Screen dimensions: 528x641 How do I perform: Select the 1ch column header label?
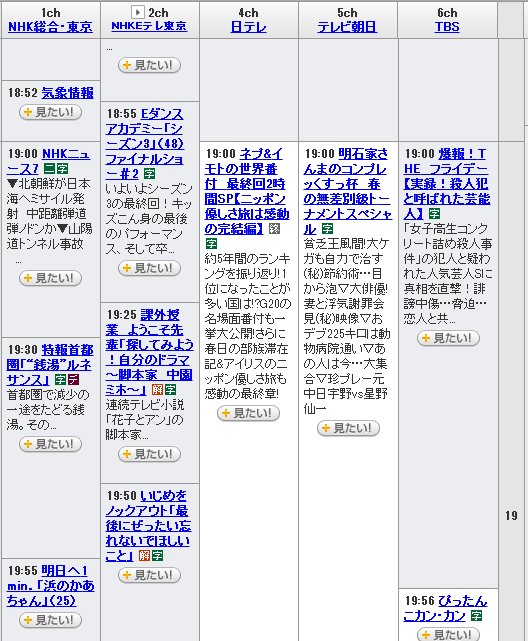pyautogui.click(x=50, y=13)
